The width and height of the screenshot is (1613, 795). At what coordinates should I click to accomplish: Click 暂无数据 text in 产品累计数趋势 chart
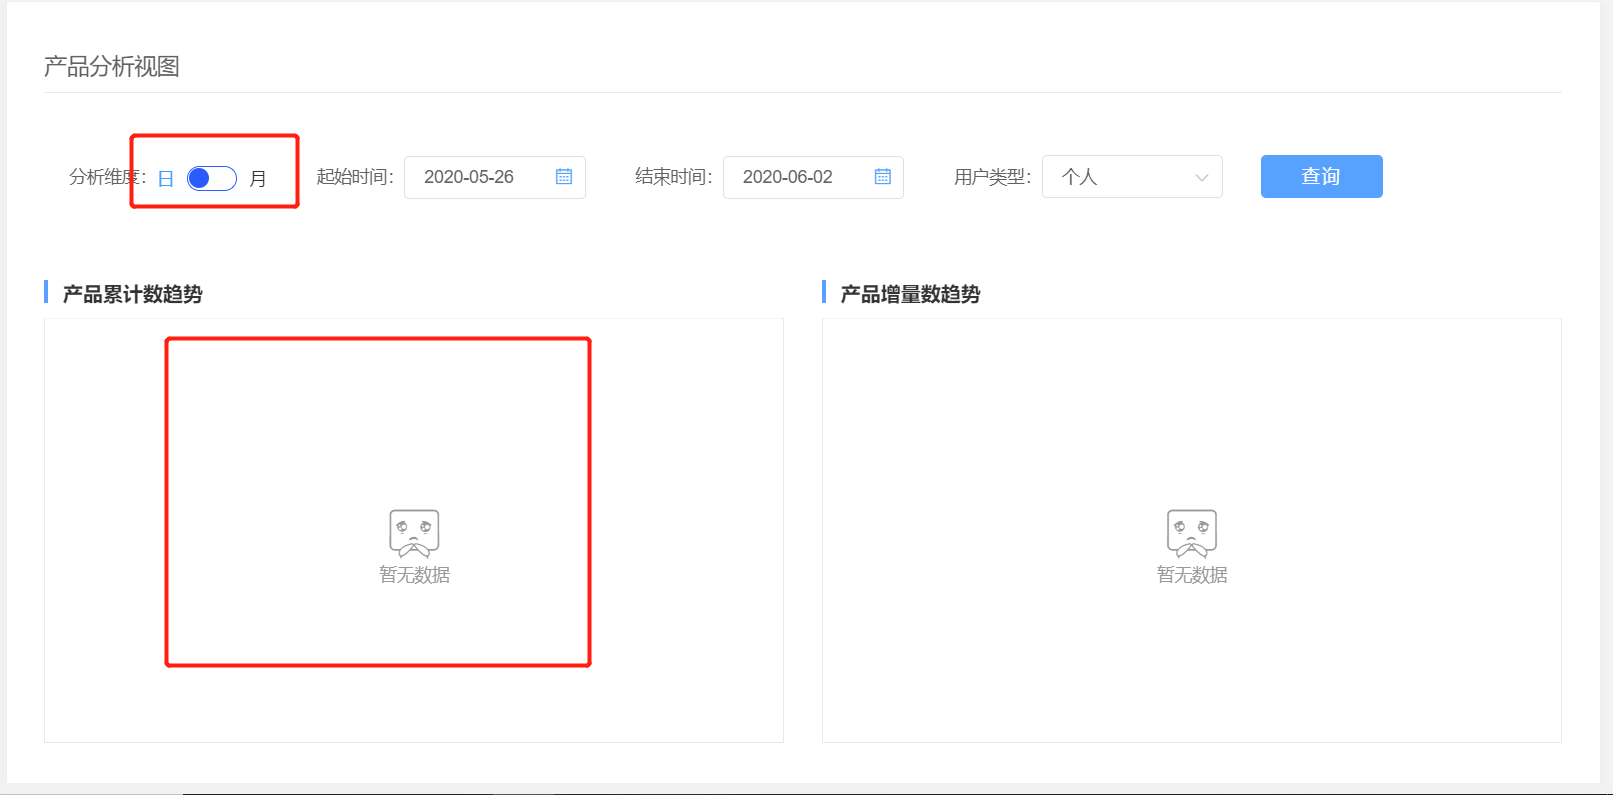point(414,575)
